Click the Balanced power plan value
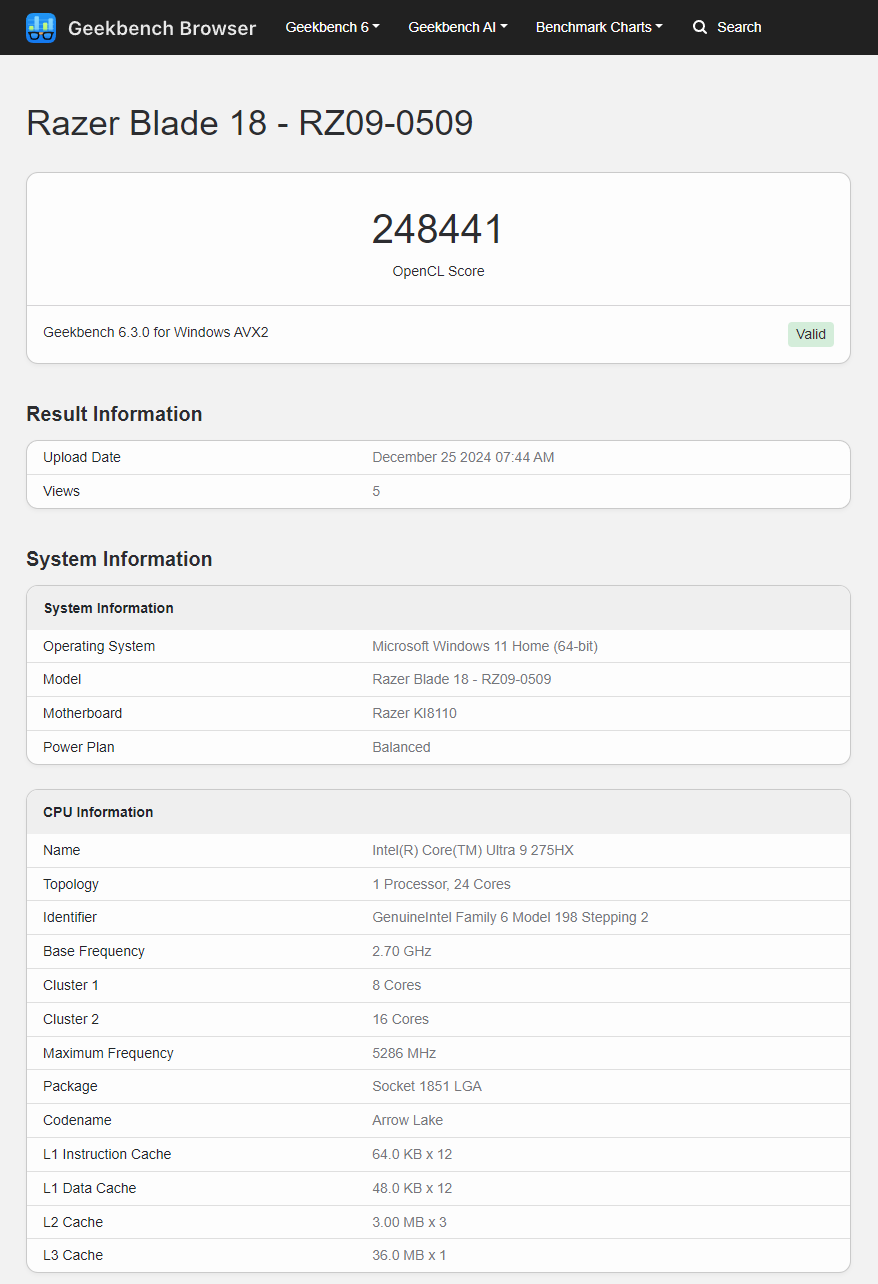This screenshot has height=1284, width=878. click(401, 747)
